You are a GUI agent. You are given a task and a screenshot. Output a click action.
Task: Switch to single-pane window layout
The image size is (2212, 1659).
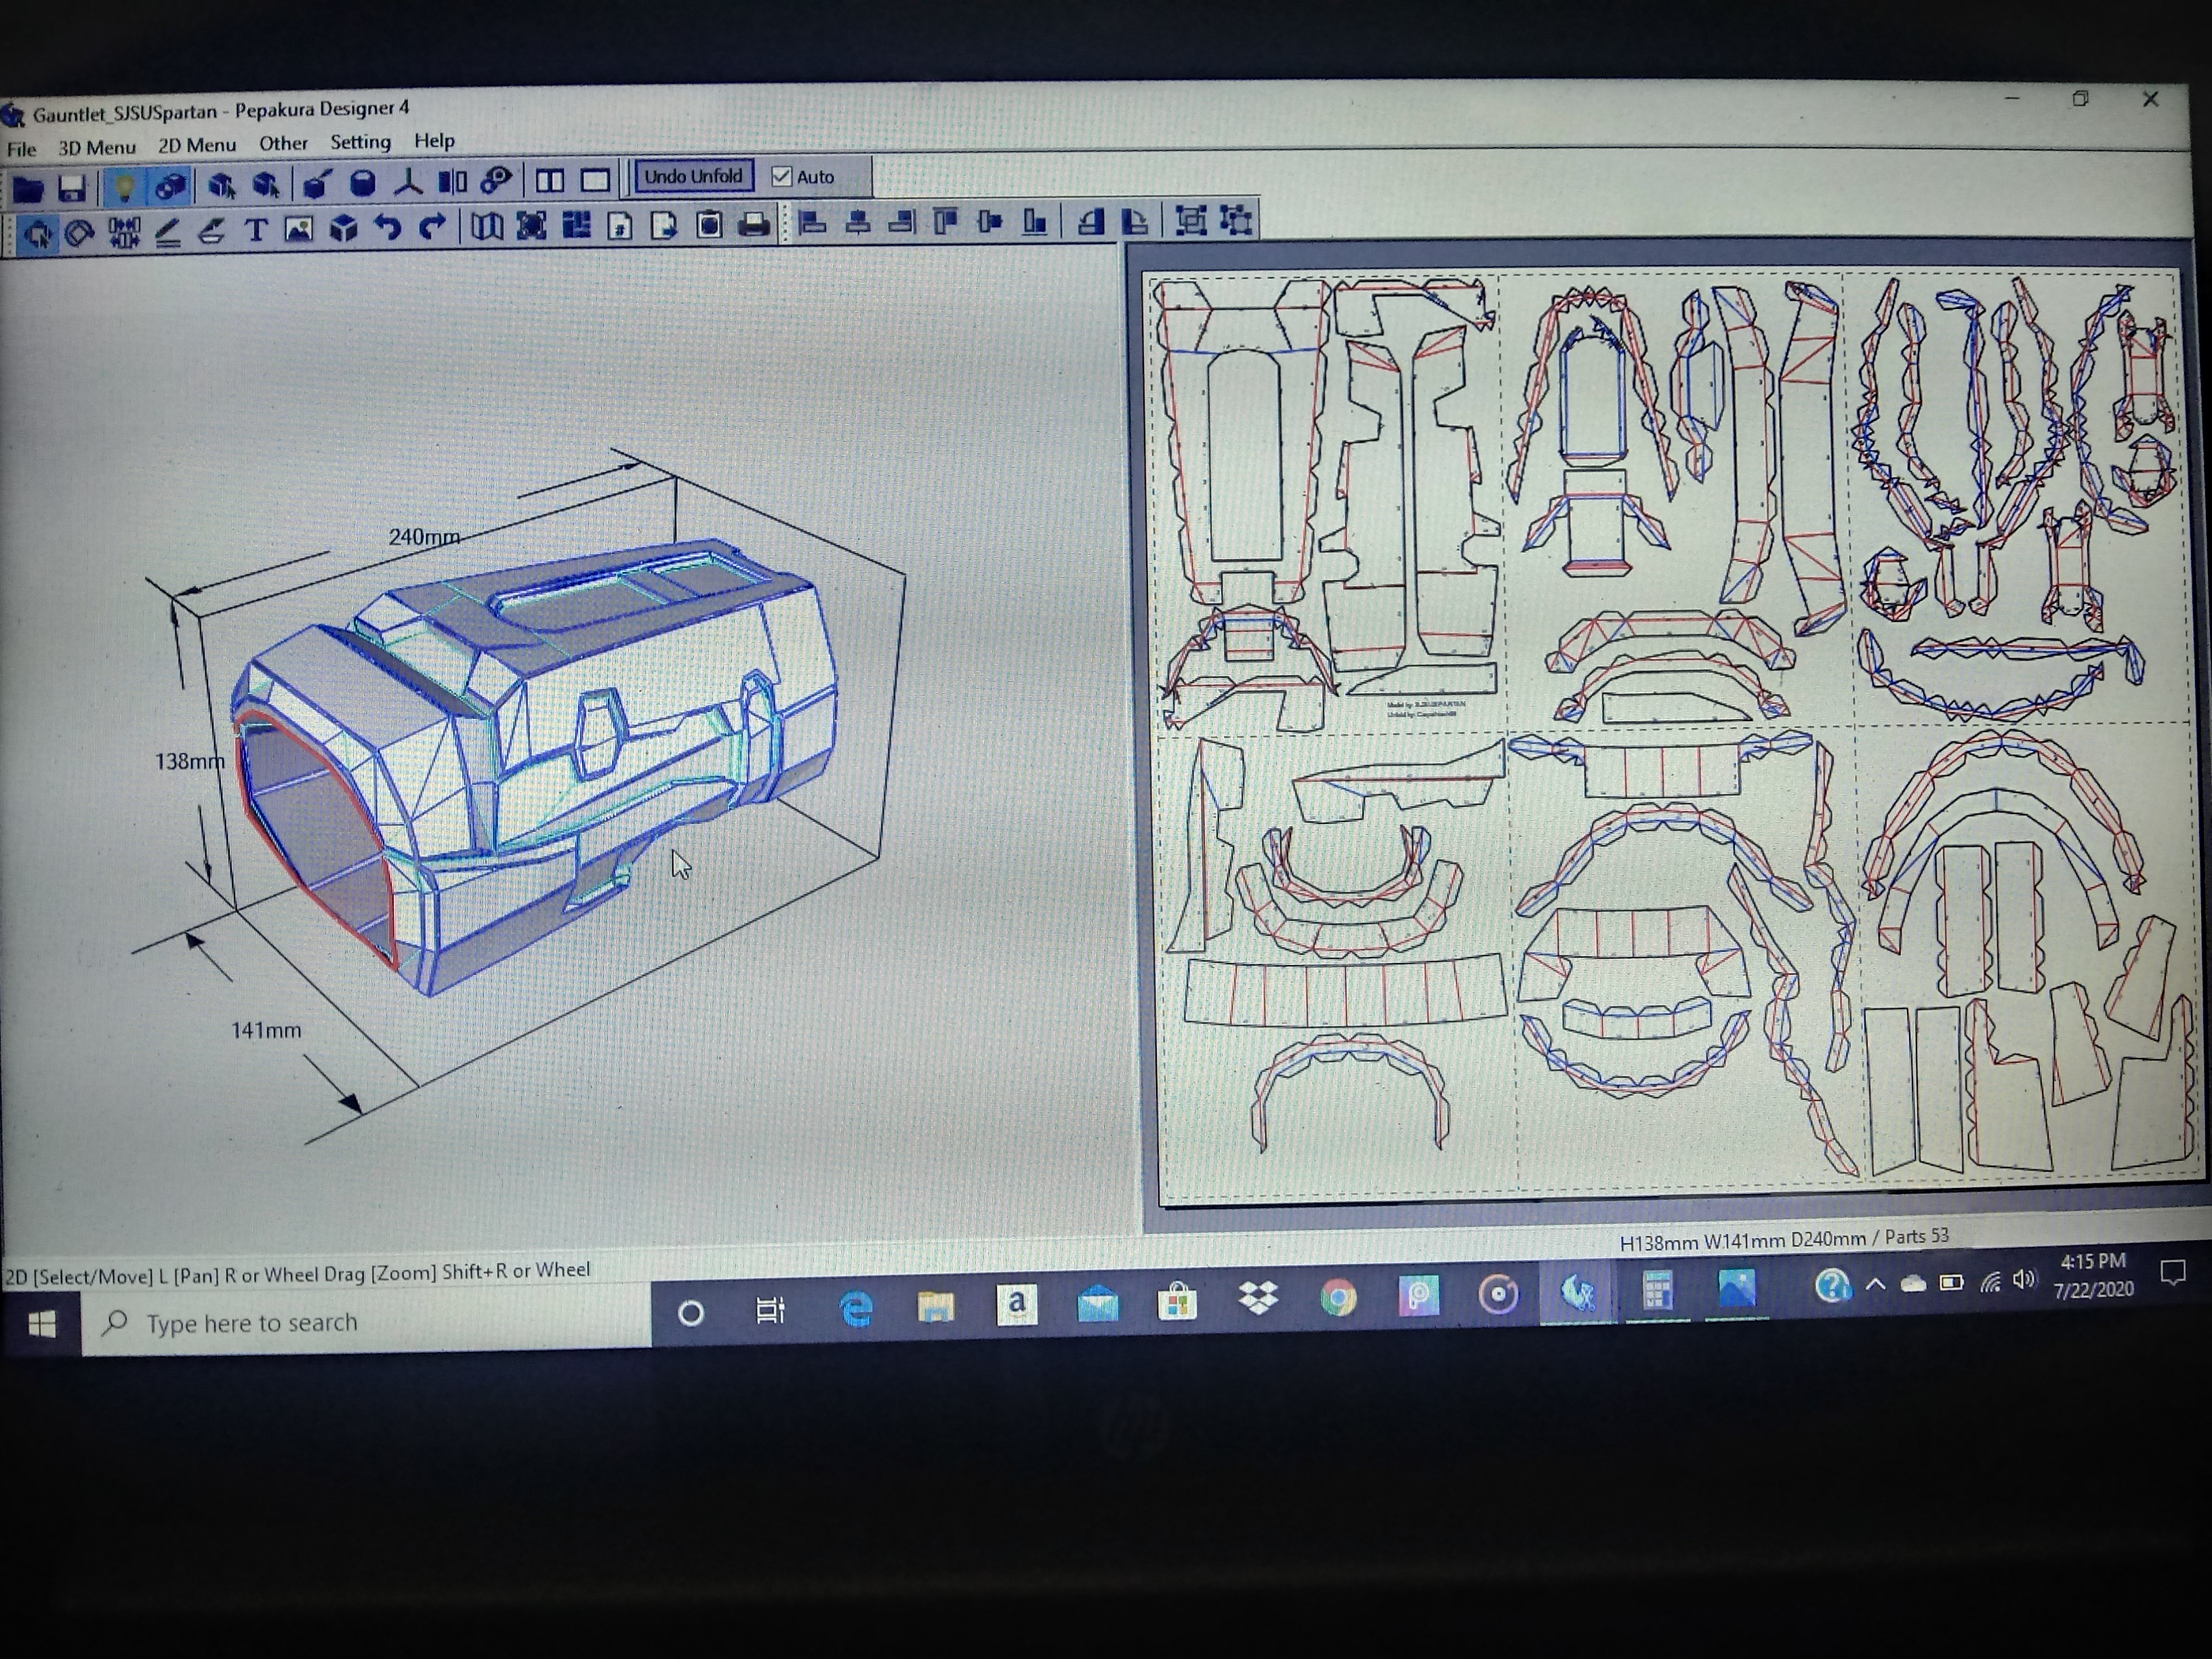595,179
